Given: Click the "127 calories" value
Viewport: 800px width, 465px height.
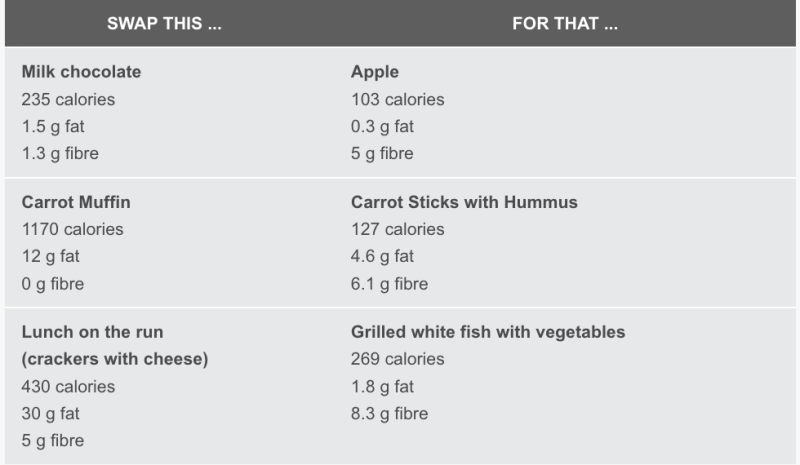Looking at the screenshot, I should coord(397,230).
